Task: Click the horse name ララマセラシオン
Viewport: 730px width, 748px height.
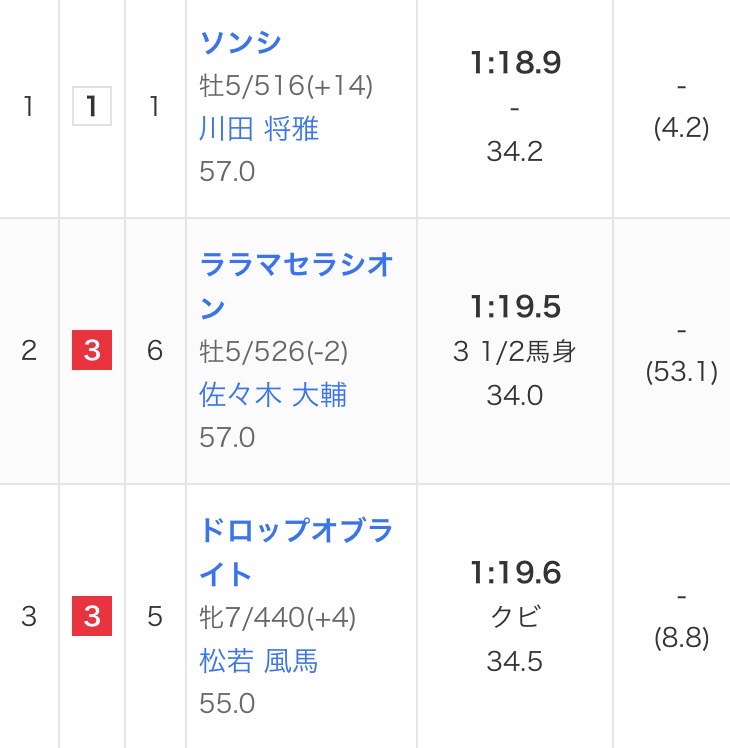Action: click(x=297, y=285)
